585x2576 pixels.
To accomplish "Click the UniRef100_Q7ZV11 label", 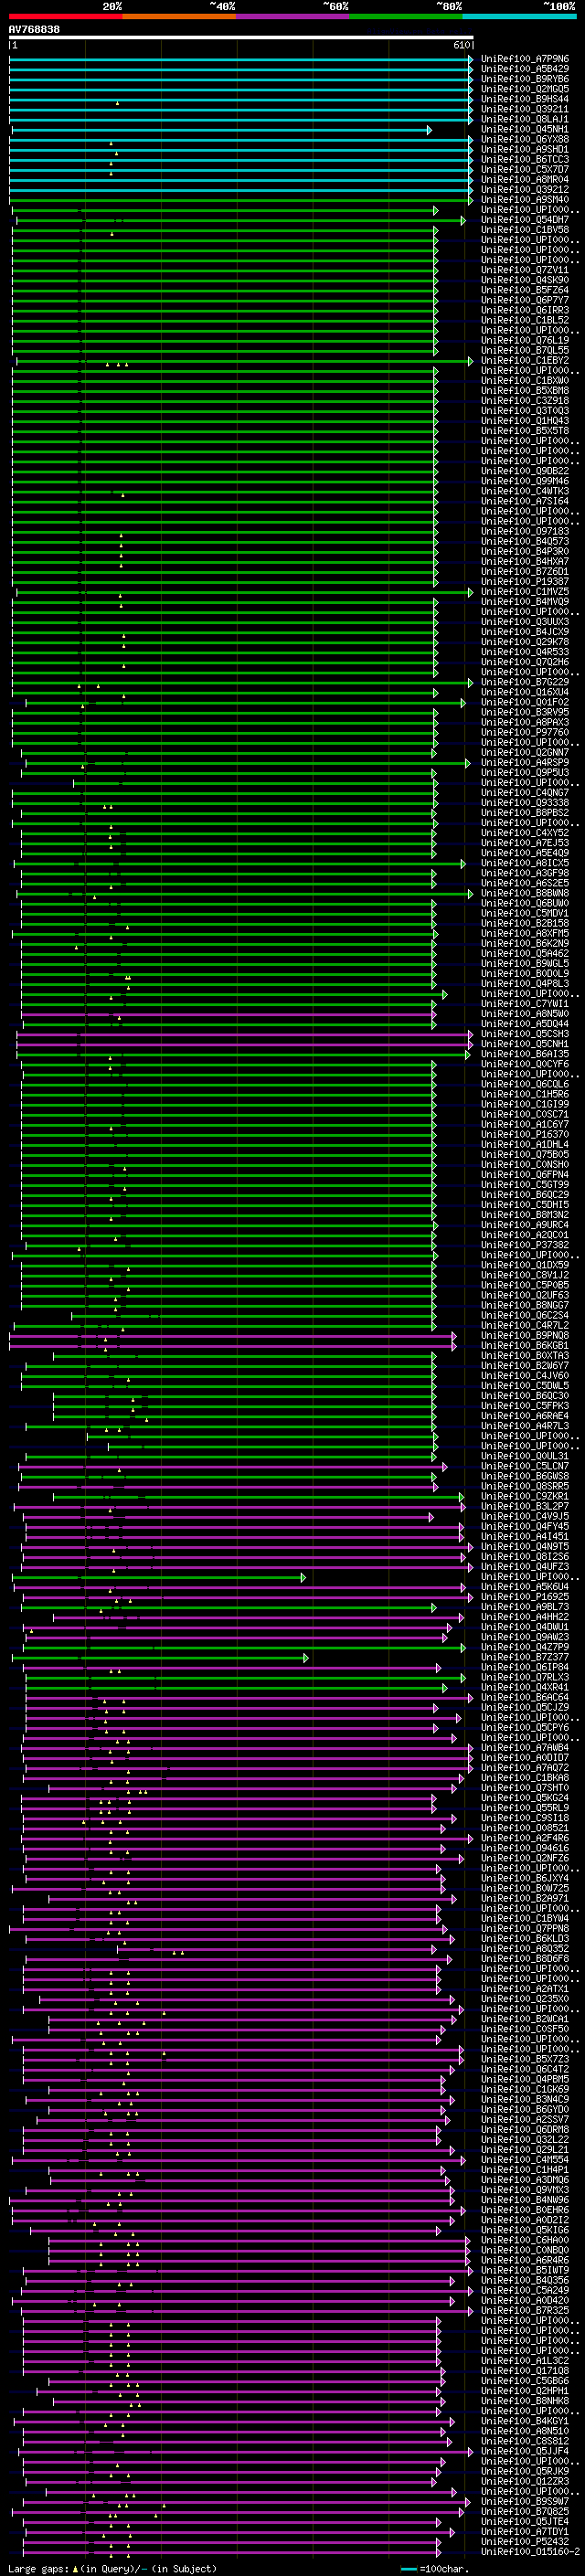I will click(525, 270).
